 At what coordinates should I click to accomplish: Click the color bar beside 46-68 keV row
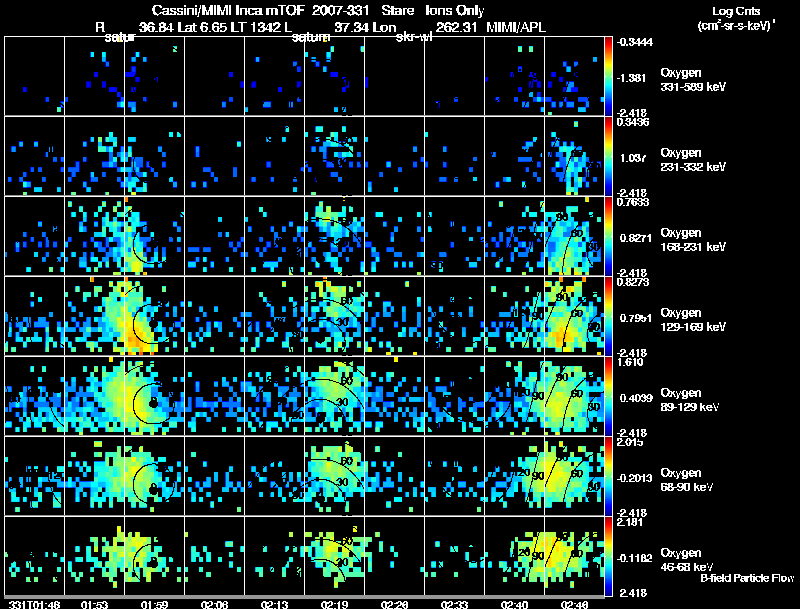(608, 556)
